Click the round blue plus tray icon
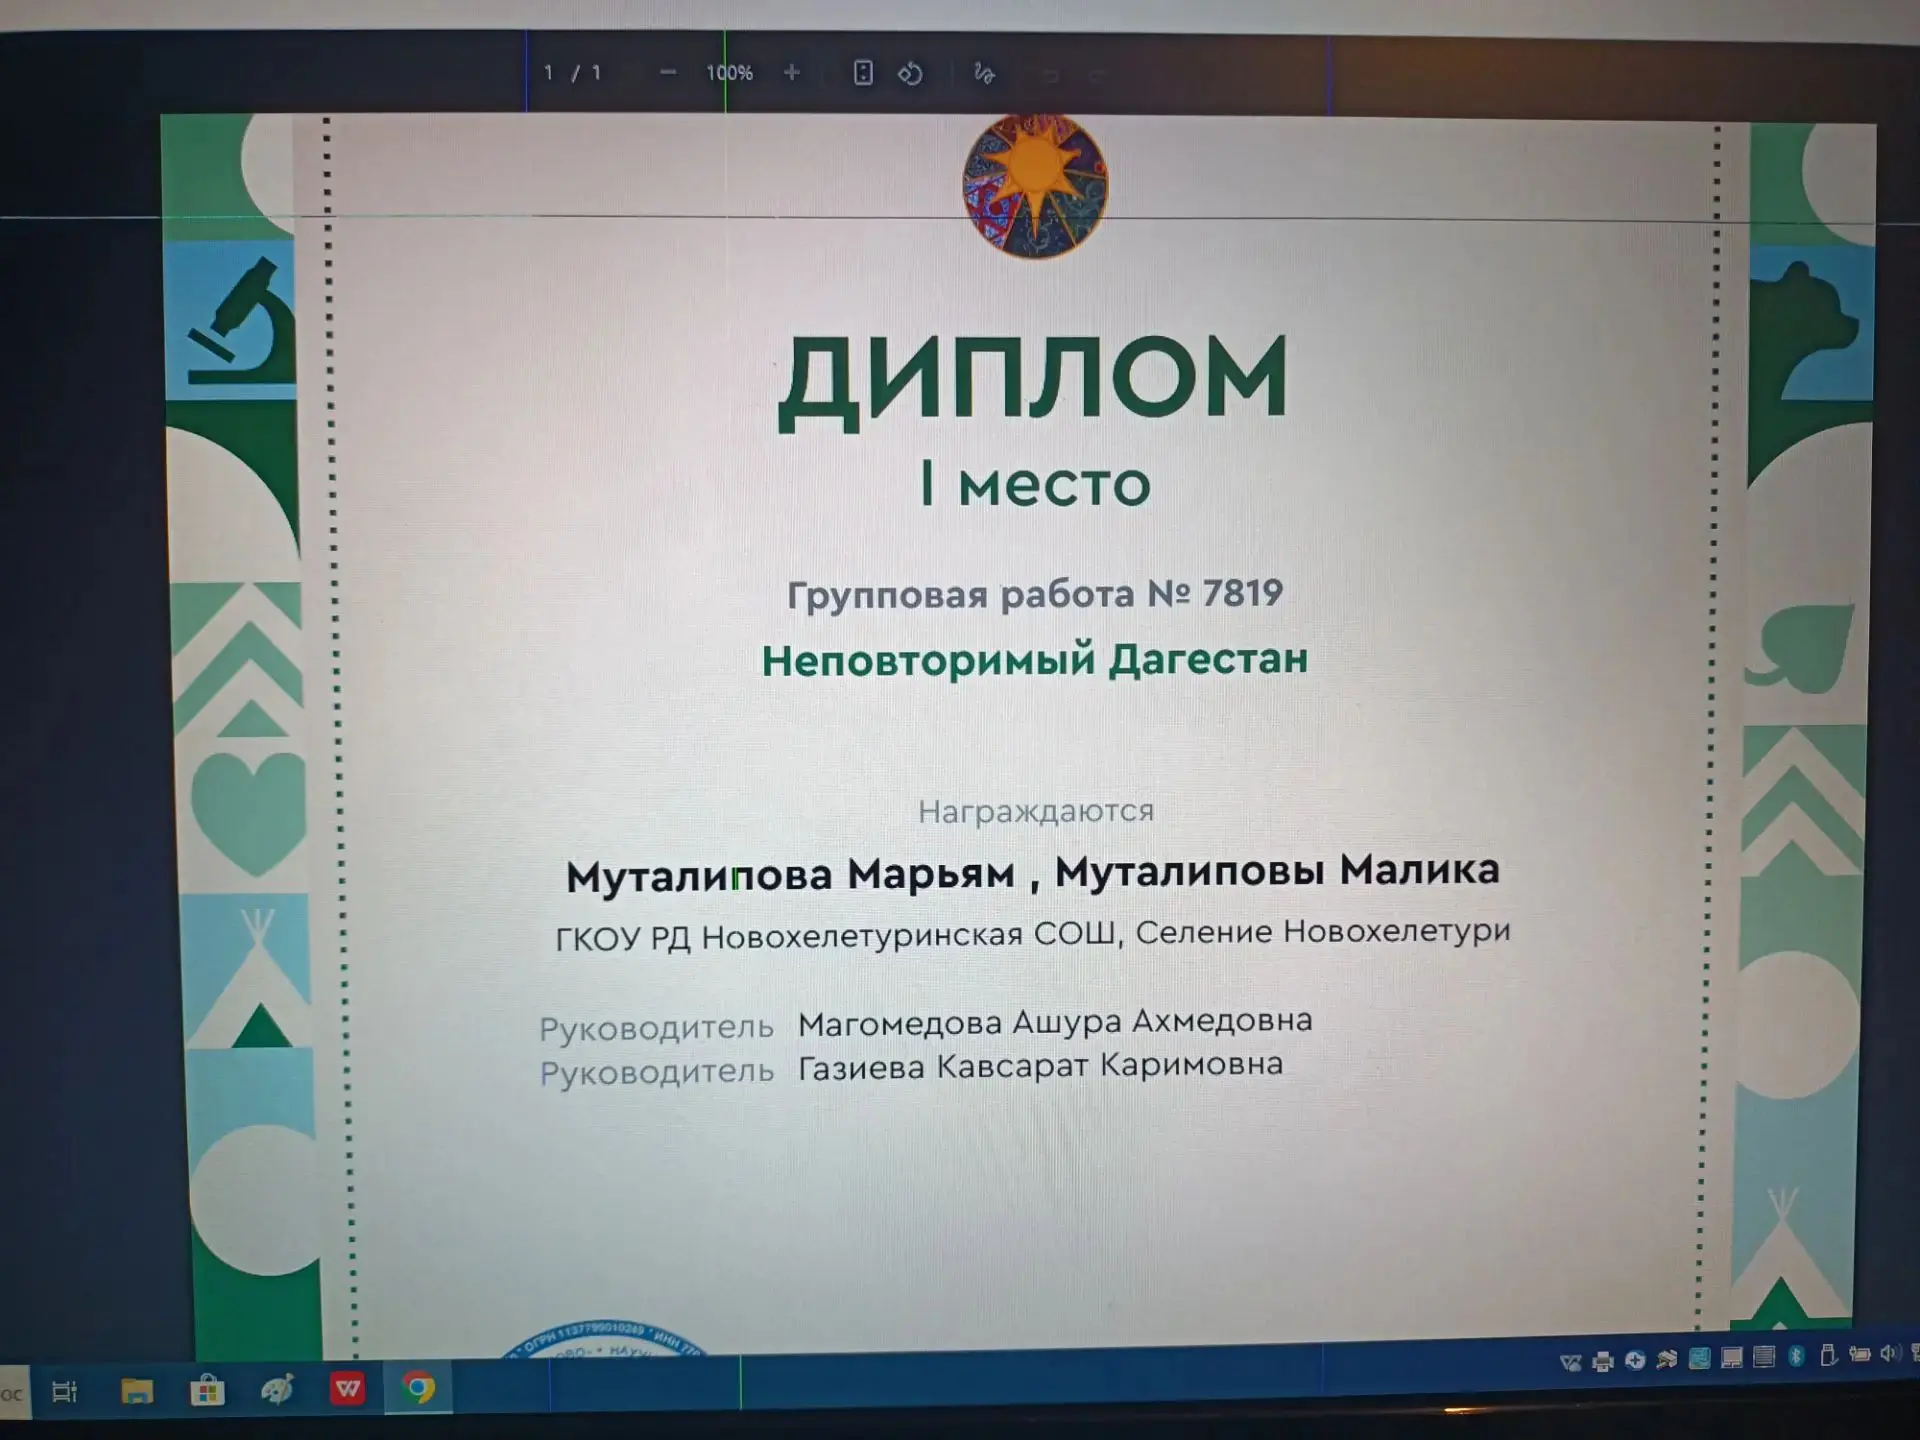 (1635, 1360)
